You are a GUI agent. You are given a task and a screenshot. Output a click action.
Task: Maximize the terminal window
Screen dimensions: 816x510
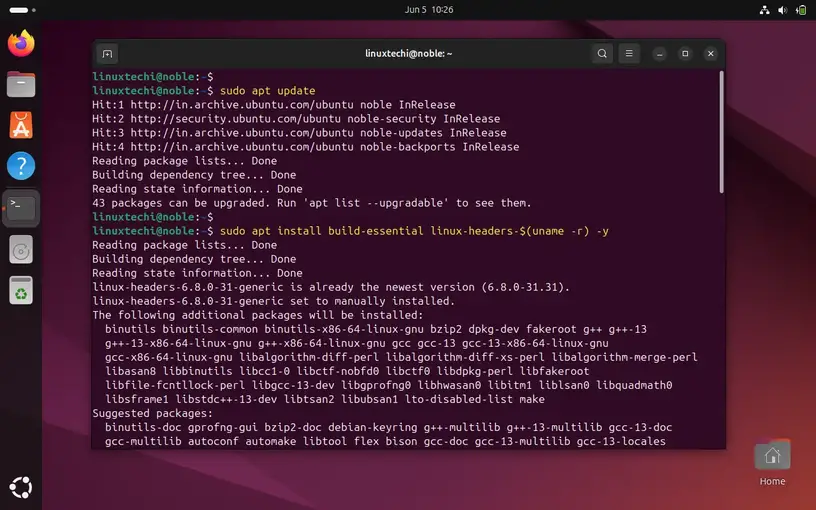685,54
